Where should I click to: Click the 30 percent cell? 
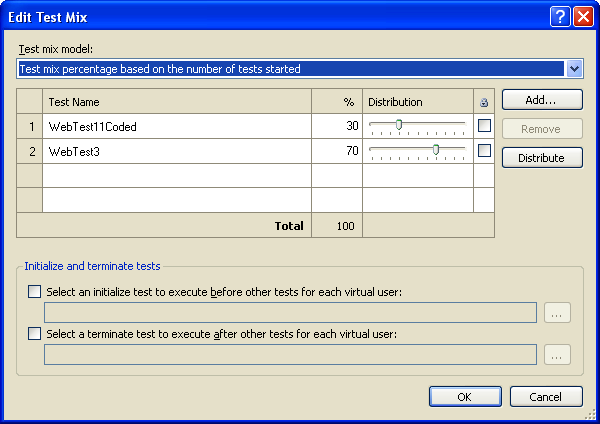pyautogui.click(x=337, y=126)
